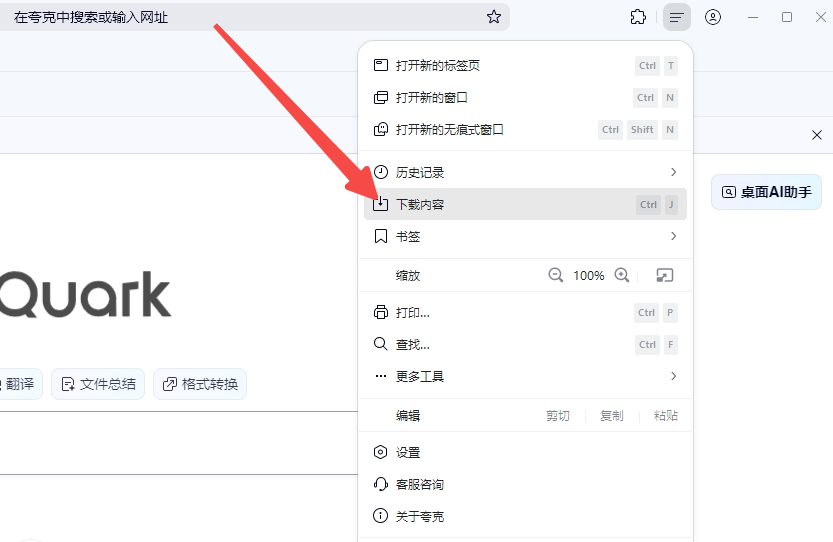
Task: Open 设置 from the menu
Action: coord(525,452)
